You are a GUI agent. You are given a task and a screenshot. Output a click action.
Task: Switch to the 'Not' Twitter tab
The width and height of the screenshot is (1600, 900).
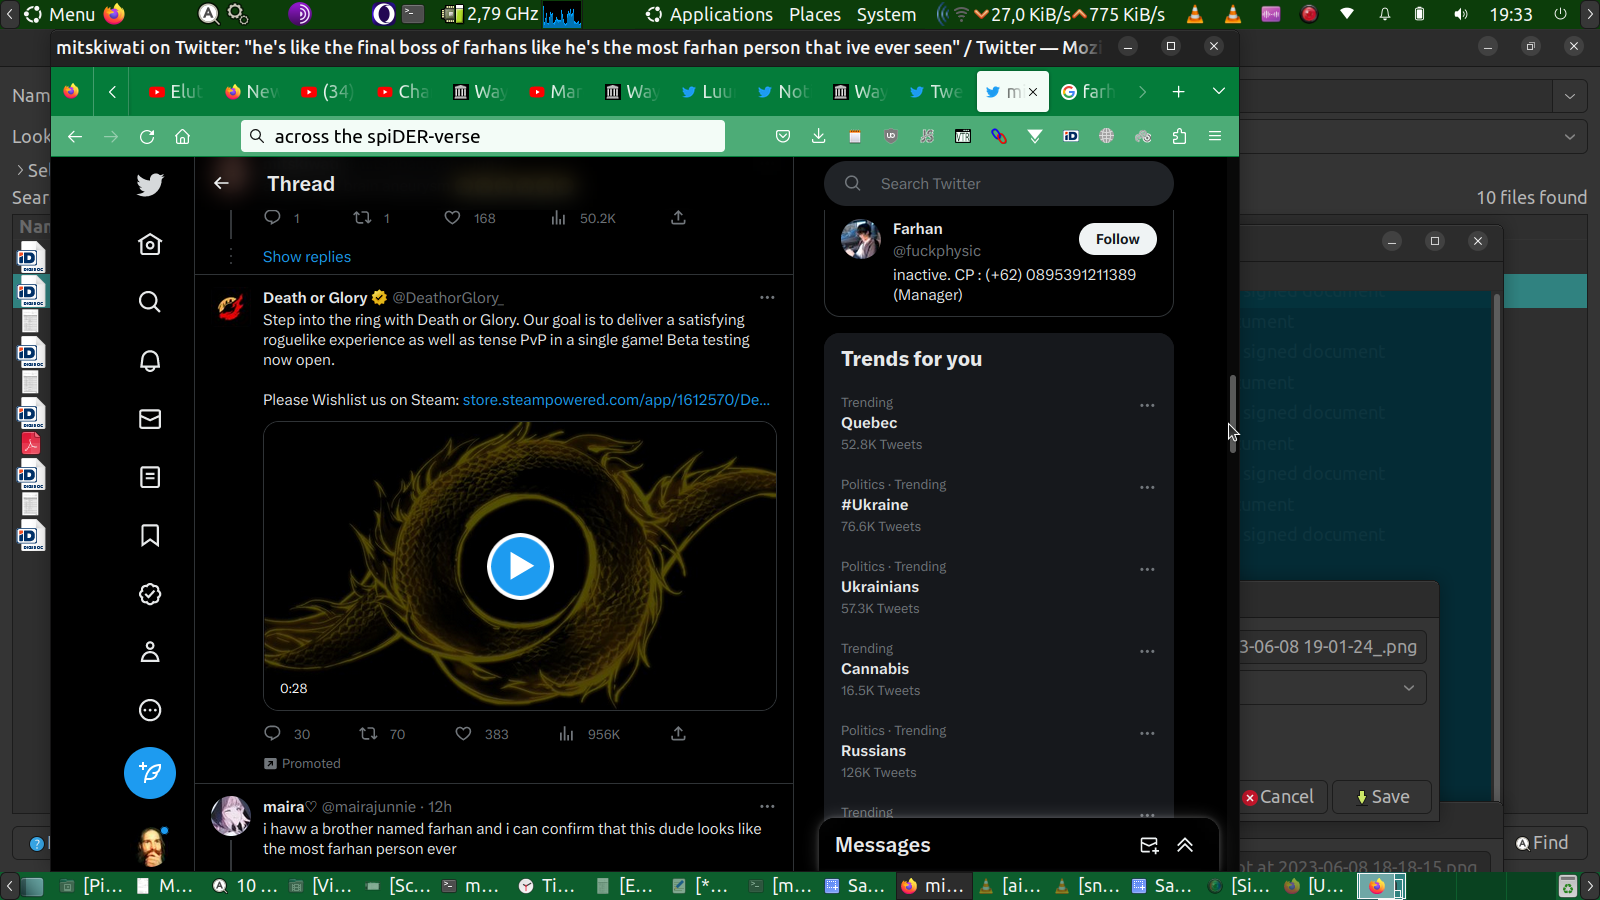(785, 92)
